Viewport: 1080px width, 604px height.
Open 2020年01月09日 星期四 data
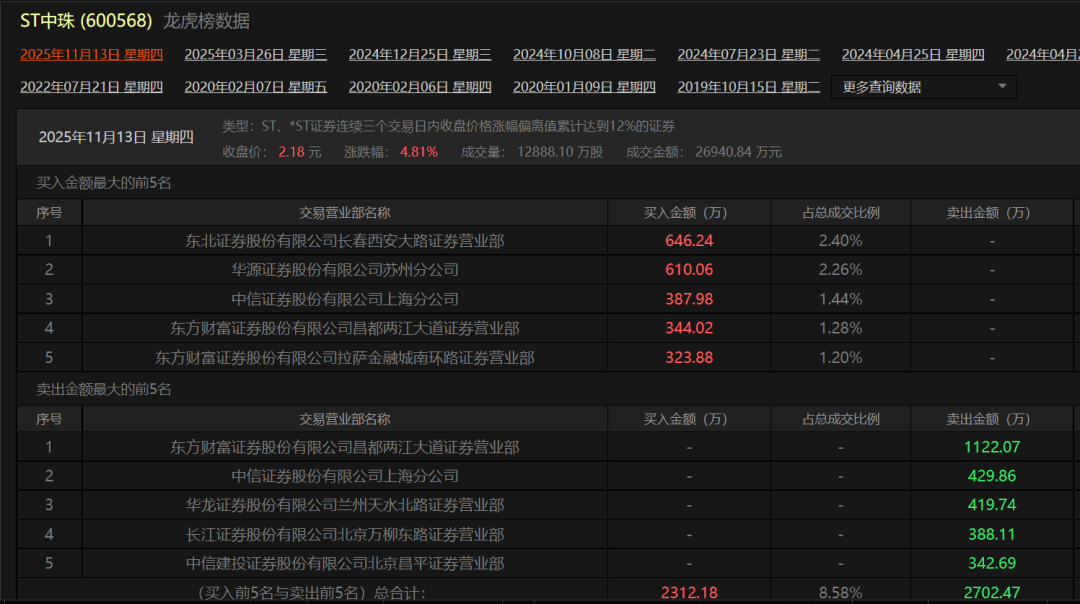[x=584, y=87]
